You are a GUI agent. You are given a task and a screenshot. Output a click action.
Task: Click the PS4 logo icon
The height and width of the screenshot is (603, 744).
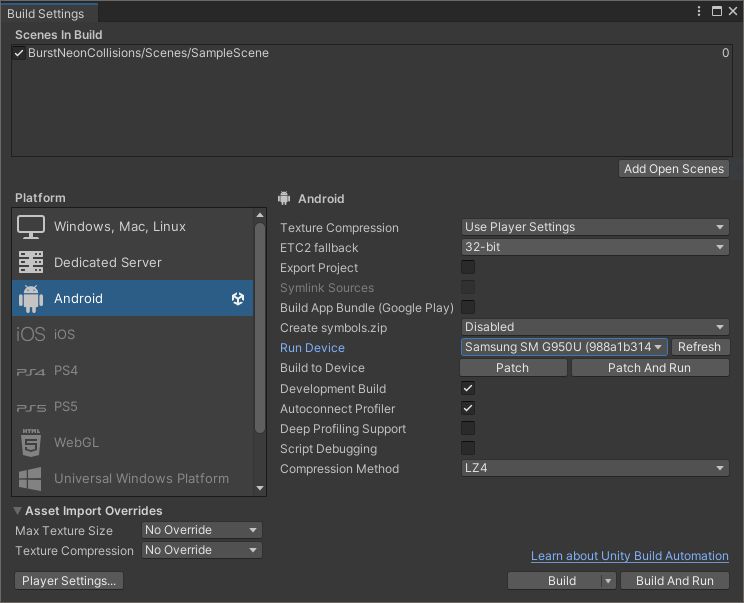click(31, 372)
